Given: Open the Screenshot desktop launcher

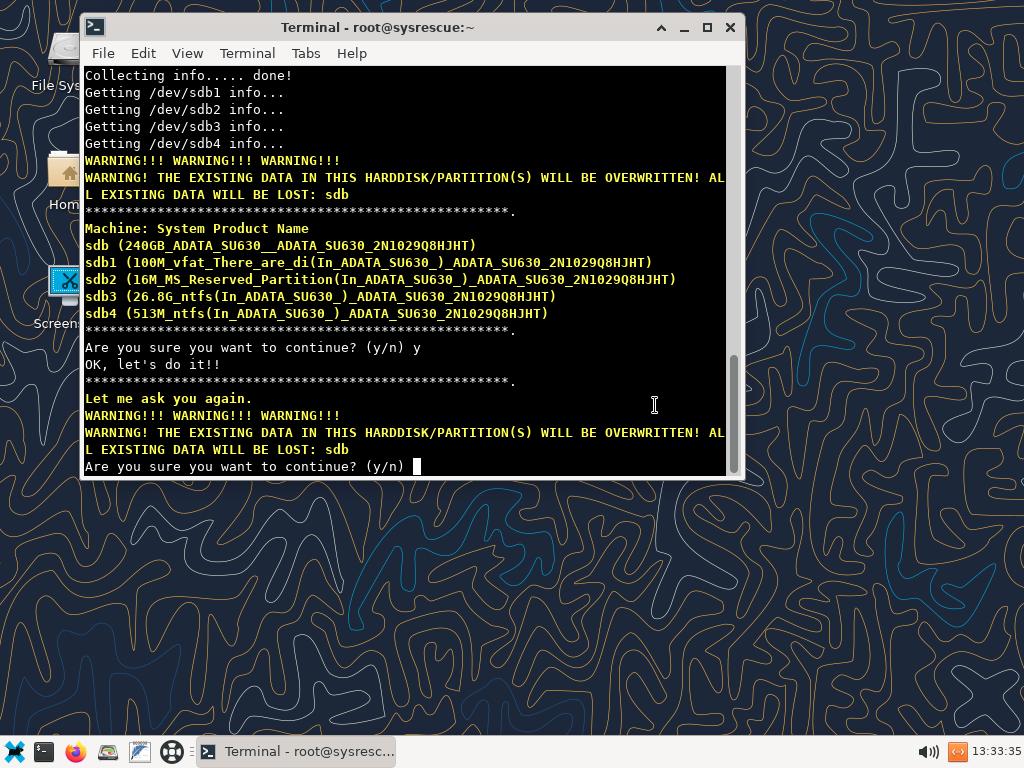Looking at the screenshot, I should [x=64, y=286].
